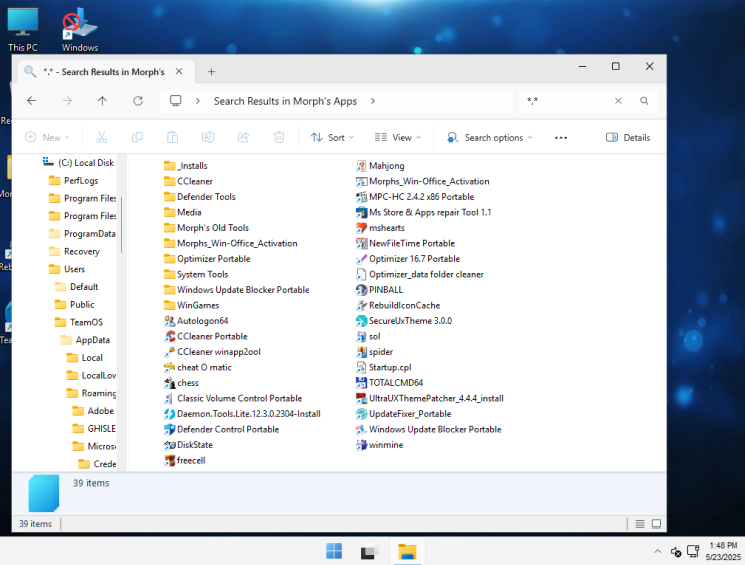Select the Mahjong item

(381, 166)
